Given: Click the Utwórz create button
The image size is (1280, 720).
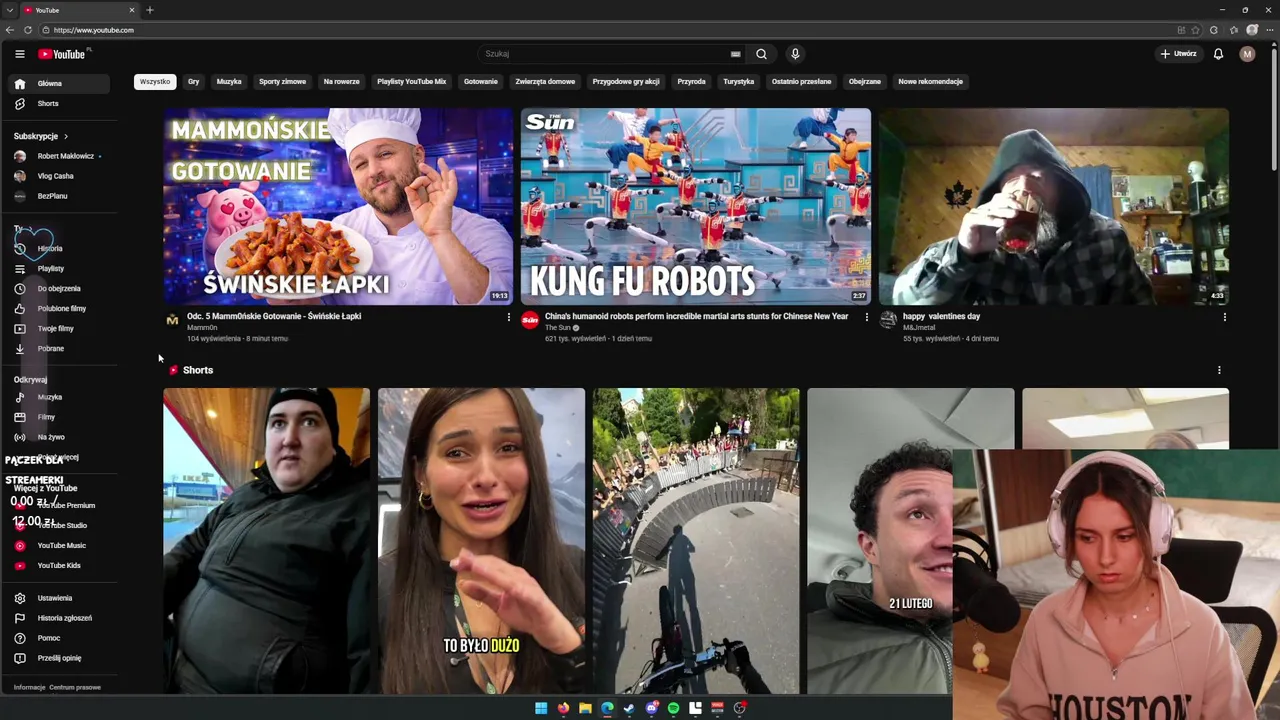Looking at the screenshot, I should click(1178, 54).
